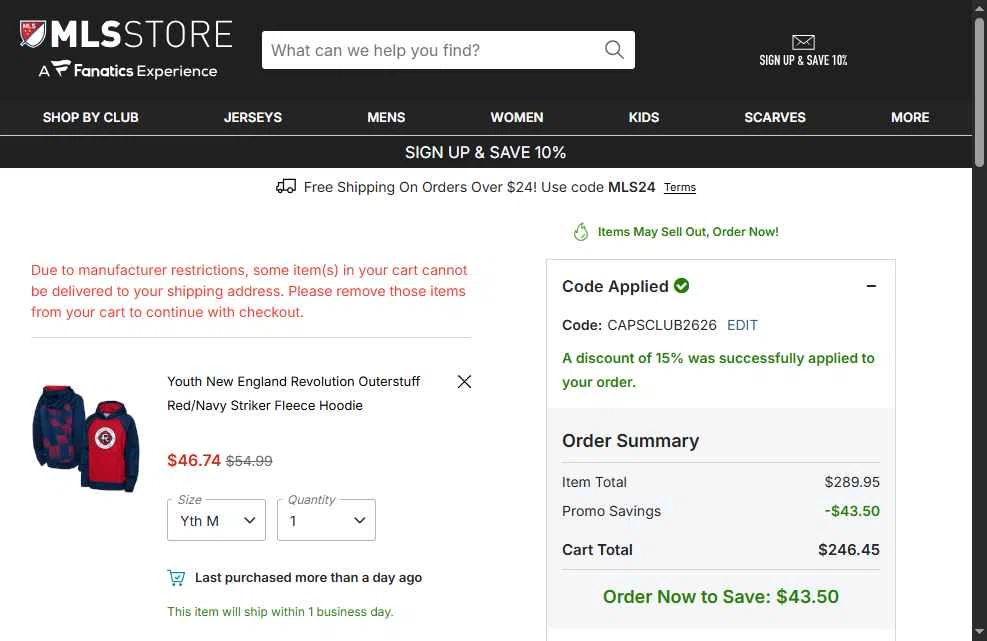The image size is (987, 641).
Task: Click the $54.99 original price
Action: [249, 461]
